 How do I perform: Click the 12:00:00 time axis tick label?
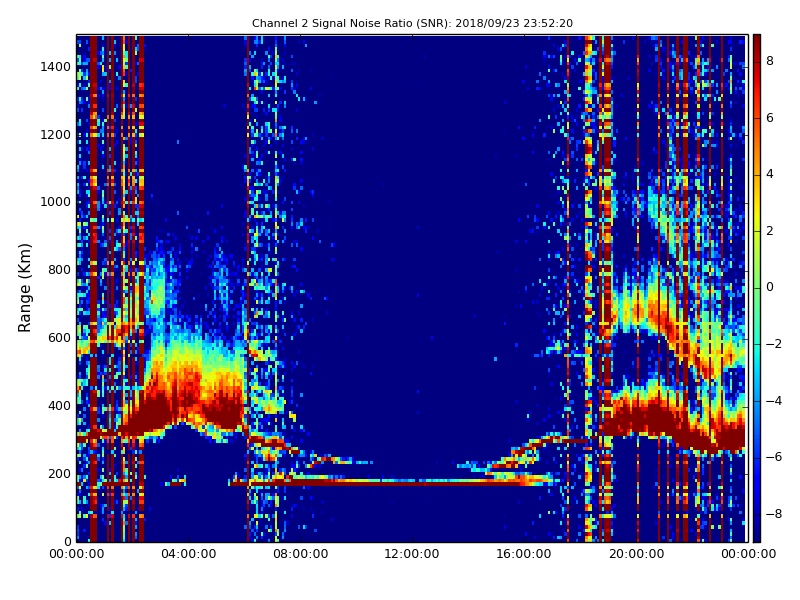[412, 553]
